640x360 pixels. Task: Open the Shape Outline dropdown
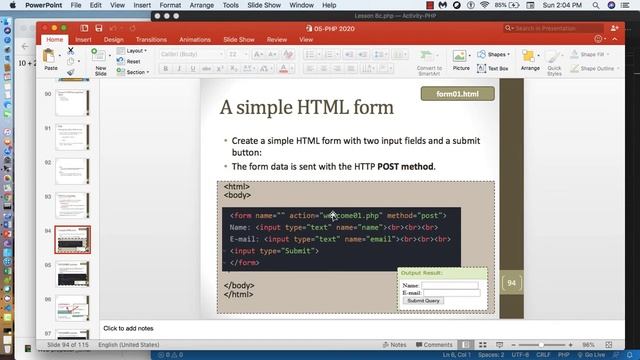(x=595, y=69)
